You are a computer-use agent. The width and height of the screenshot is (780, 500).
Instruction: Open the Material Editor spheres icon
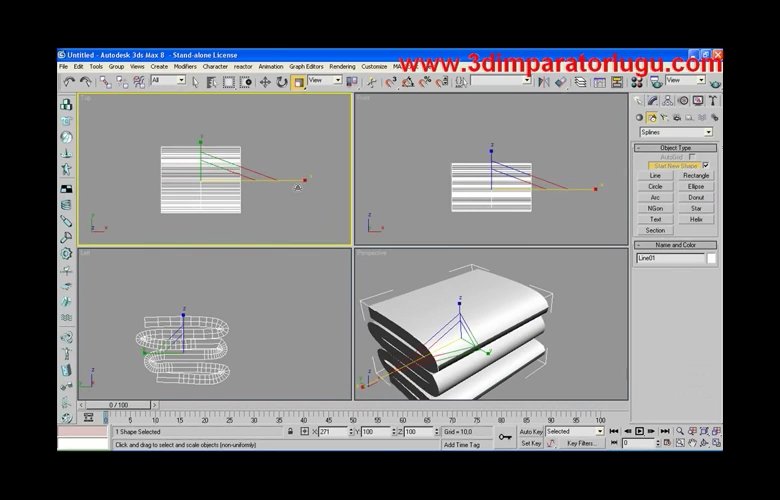[637, 82]
